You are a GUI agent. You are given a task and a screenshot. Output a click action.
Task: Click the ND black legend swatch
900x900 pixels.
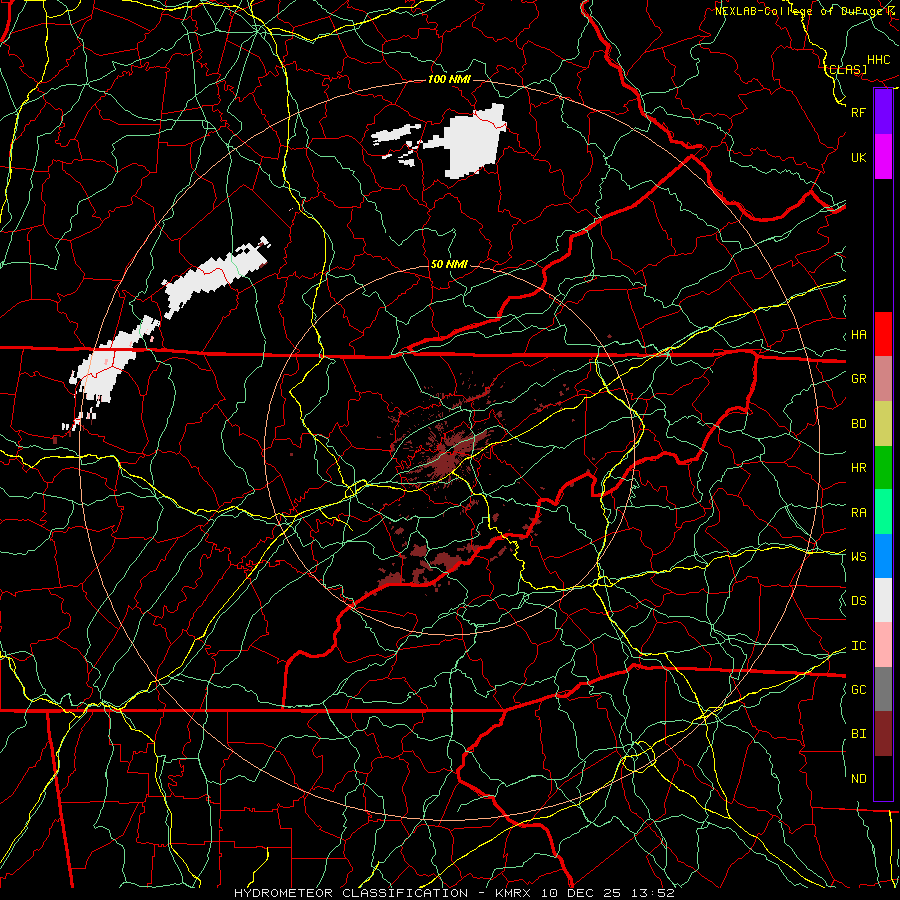click(883, 778)
